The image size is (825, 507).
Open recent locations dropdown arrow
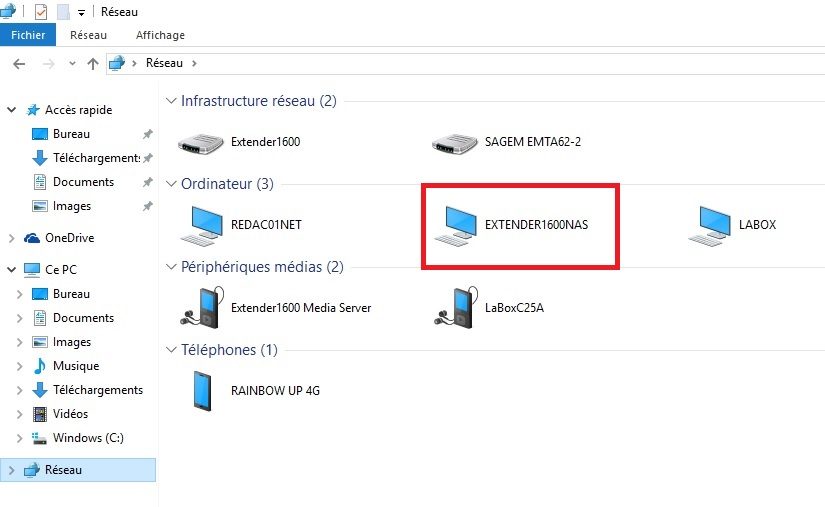coord(72,64)
